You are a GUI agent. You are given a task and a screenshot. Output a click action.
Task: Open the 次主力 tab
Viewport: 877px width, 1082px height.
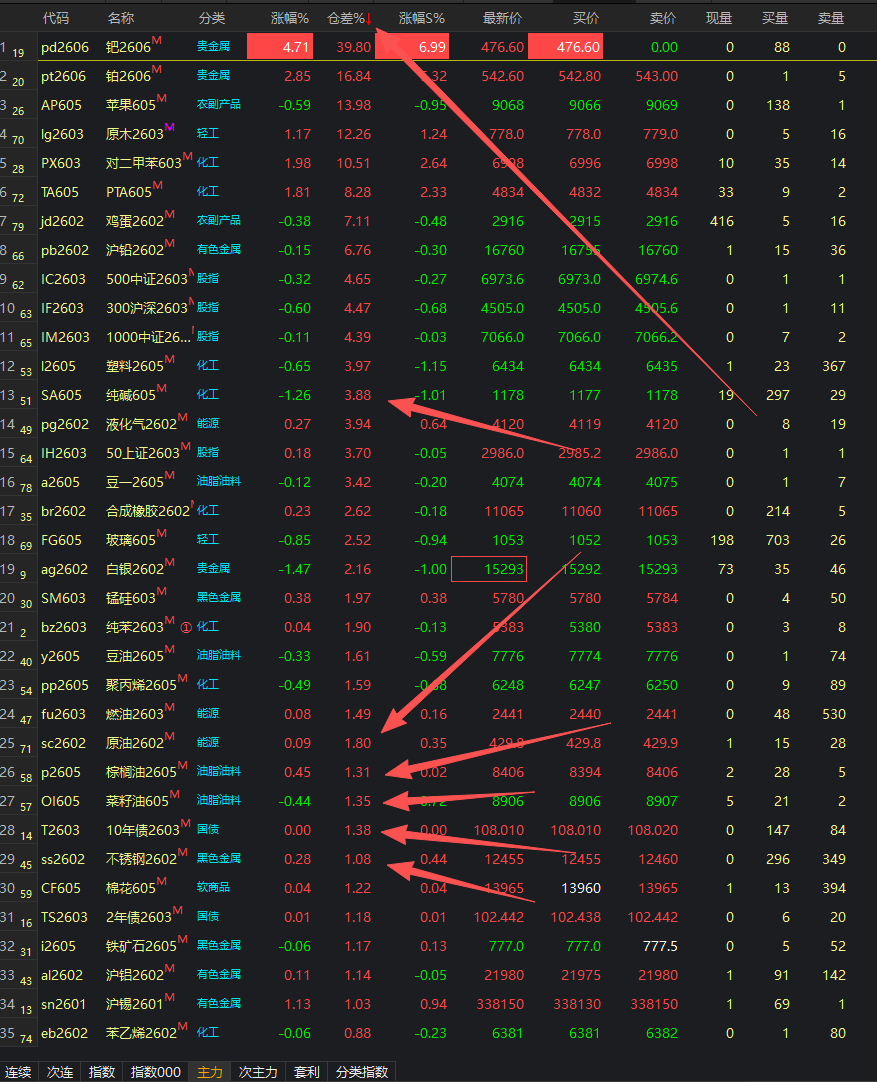(x=258, y=1072)
